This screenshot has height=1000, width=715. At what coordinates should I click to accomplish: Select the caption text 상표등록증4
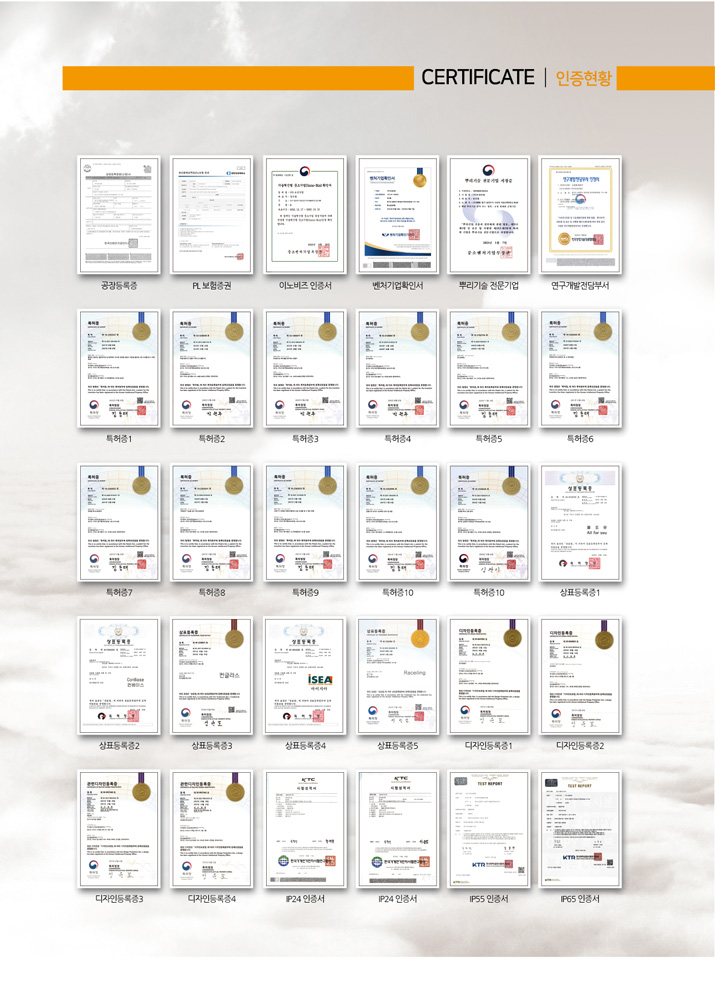coord(305,746)
